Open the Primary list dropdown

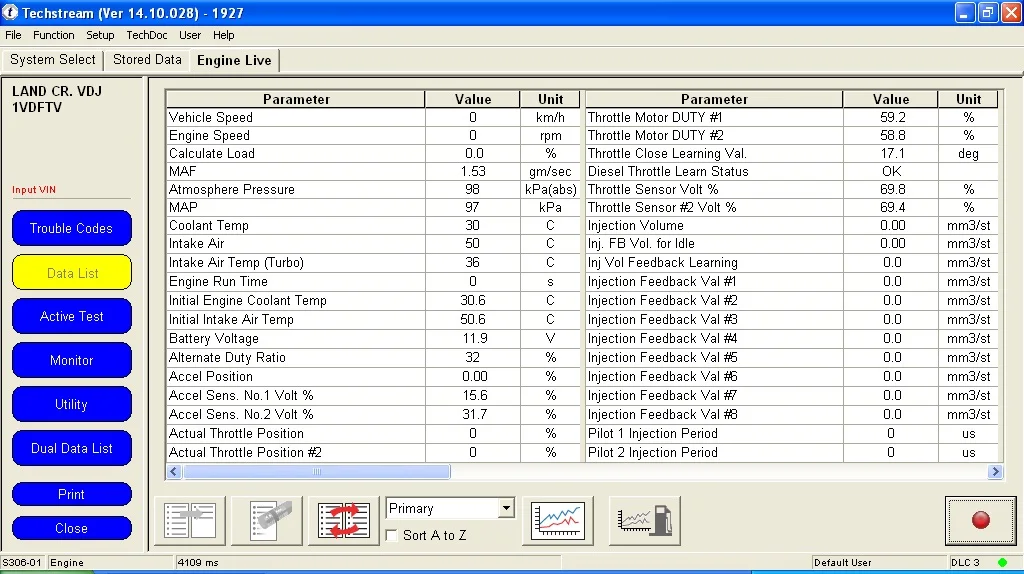coord(506,508)
